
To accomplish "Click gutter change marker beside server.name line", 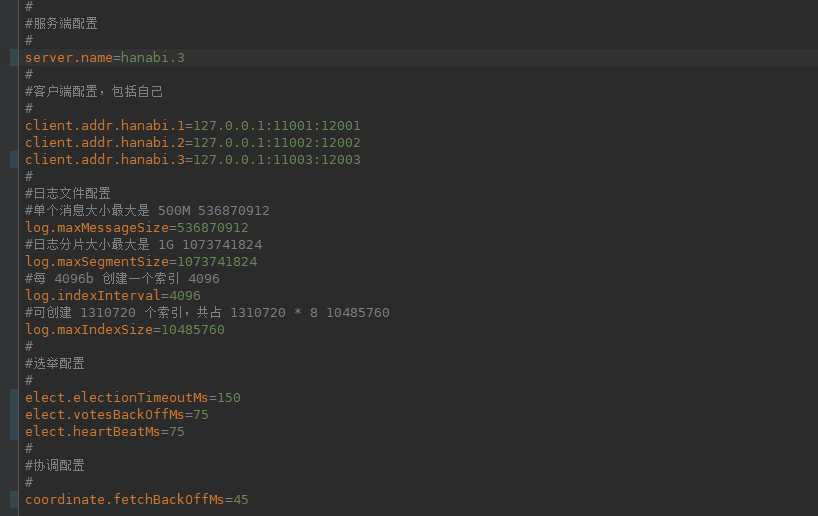I will pyautogui.click(x=12, y=58).
